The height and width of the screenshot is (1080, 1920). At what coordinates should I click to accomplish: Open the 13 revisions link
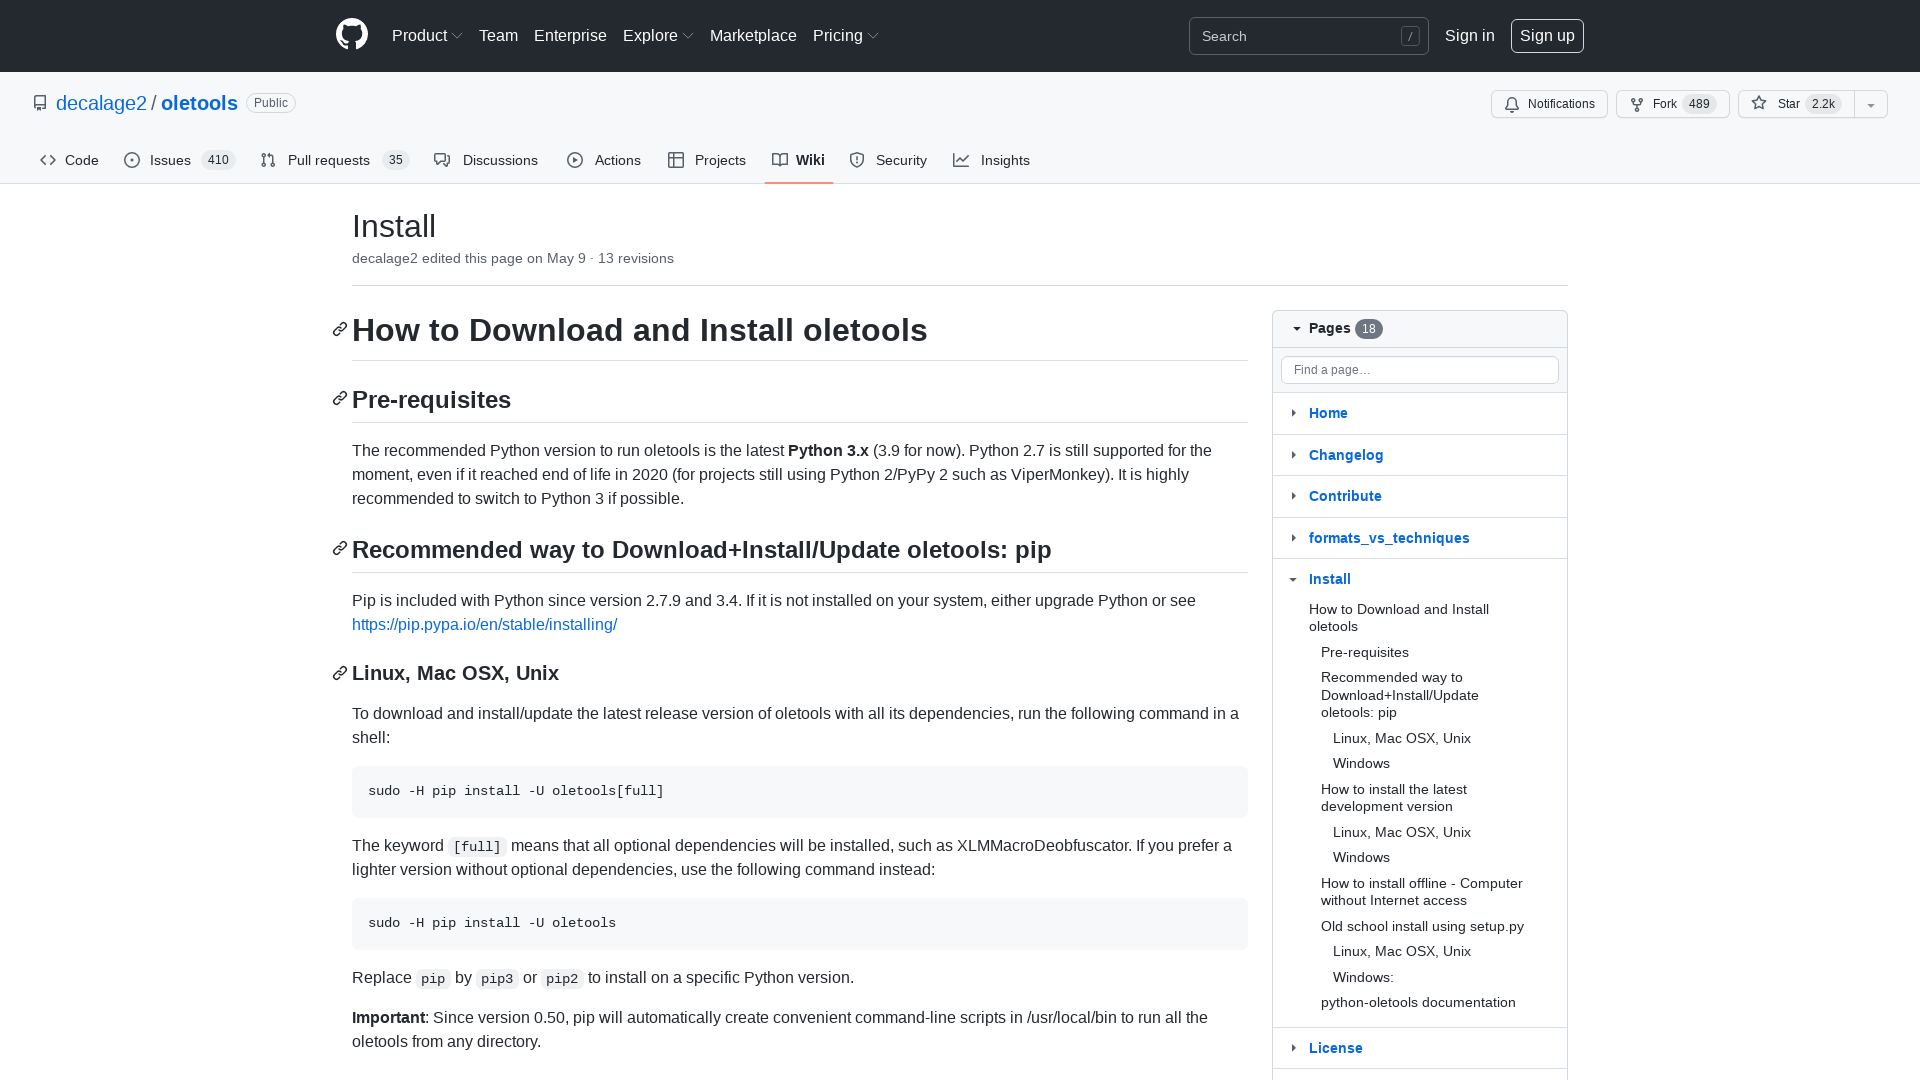click(x=636, y=258)
